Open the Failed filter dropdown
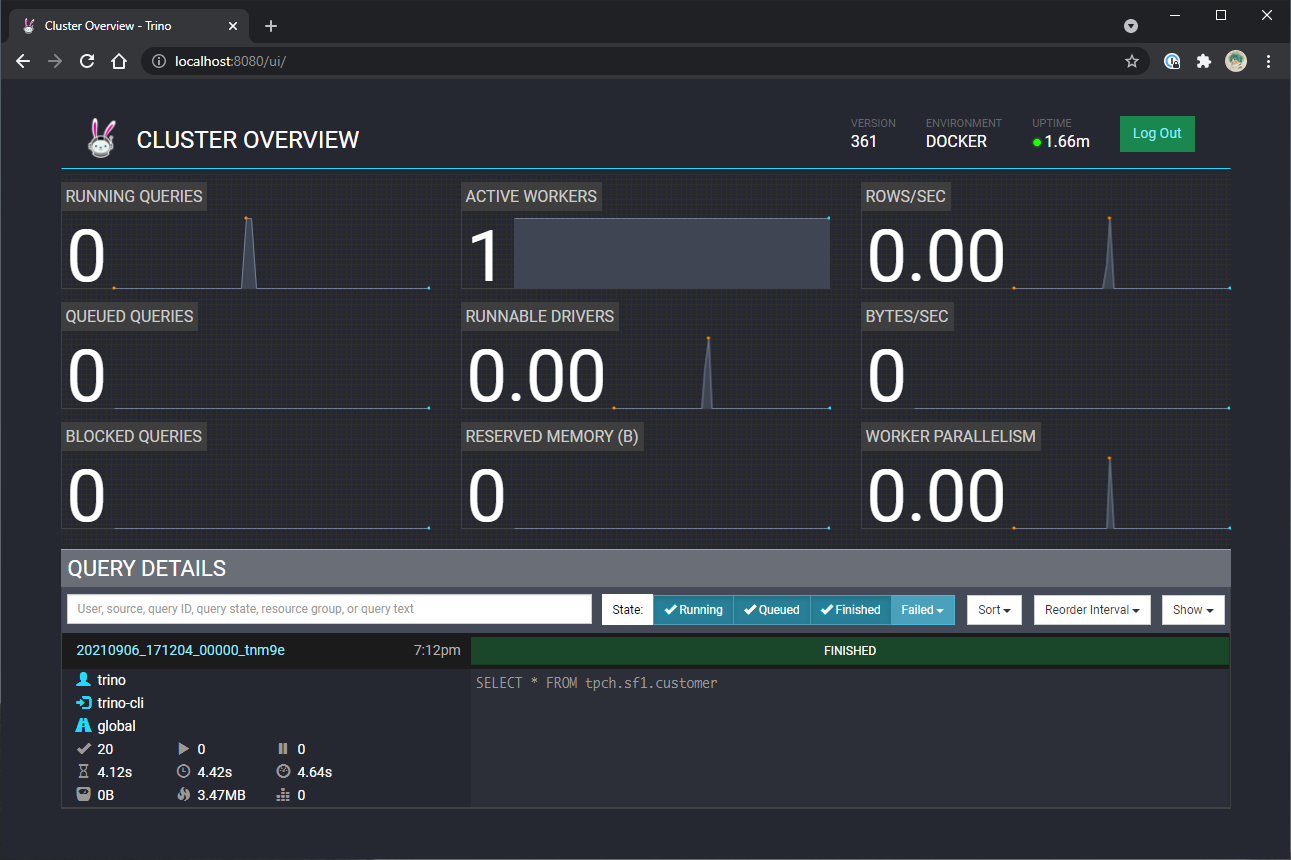The height and width of the screenshot is (860, 1291). [923, 610]
